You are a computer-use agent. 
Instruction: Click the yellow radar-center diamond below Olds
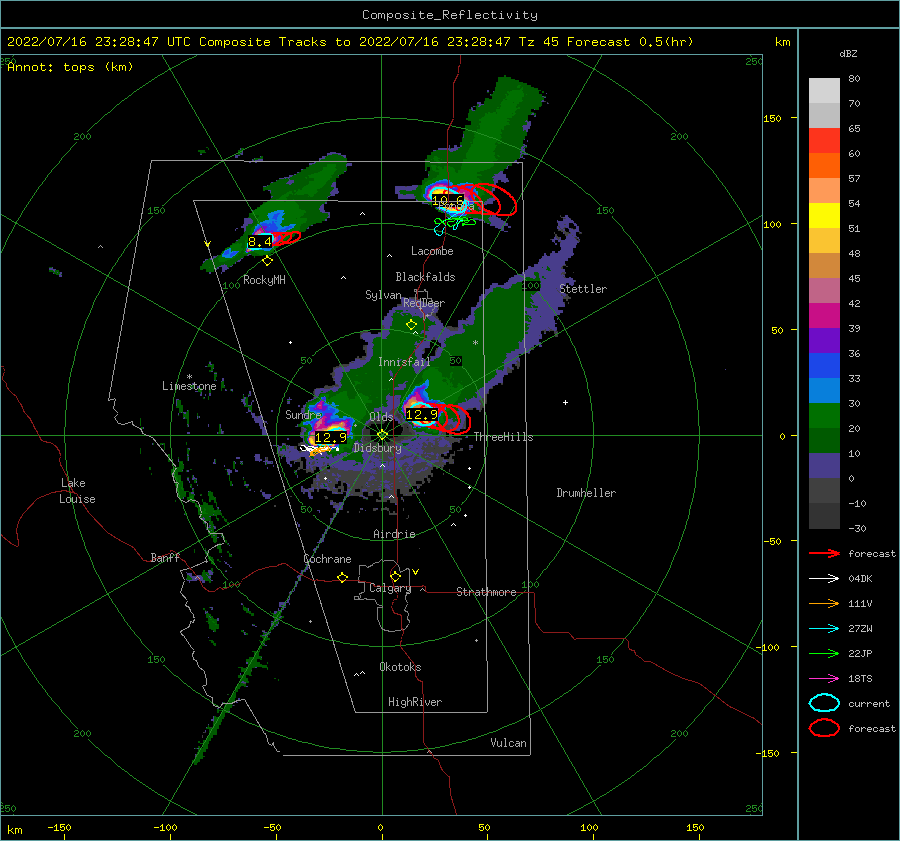(382, 435)
